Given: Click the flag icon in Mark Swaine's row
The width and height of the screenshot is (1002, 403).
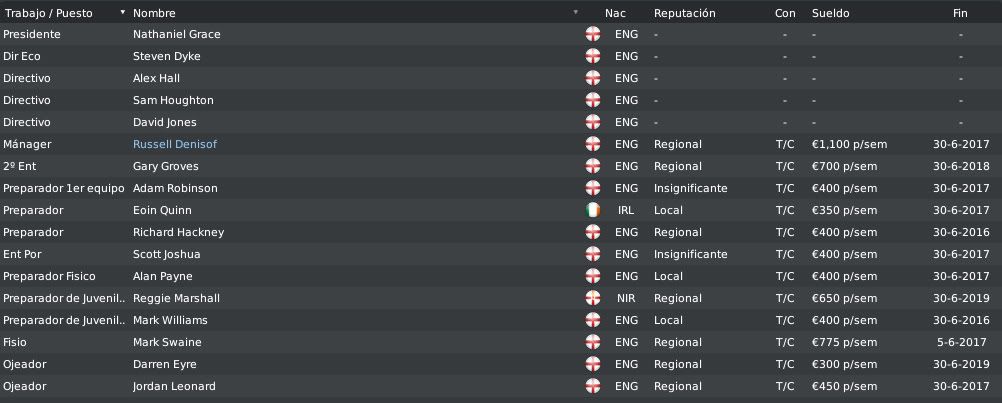Looking at the screenshot, I should 593,342.
